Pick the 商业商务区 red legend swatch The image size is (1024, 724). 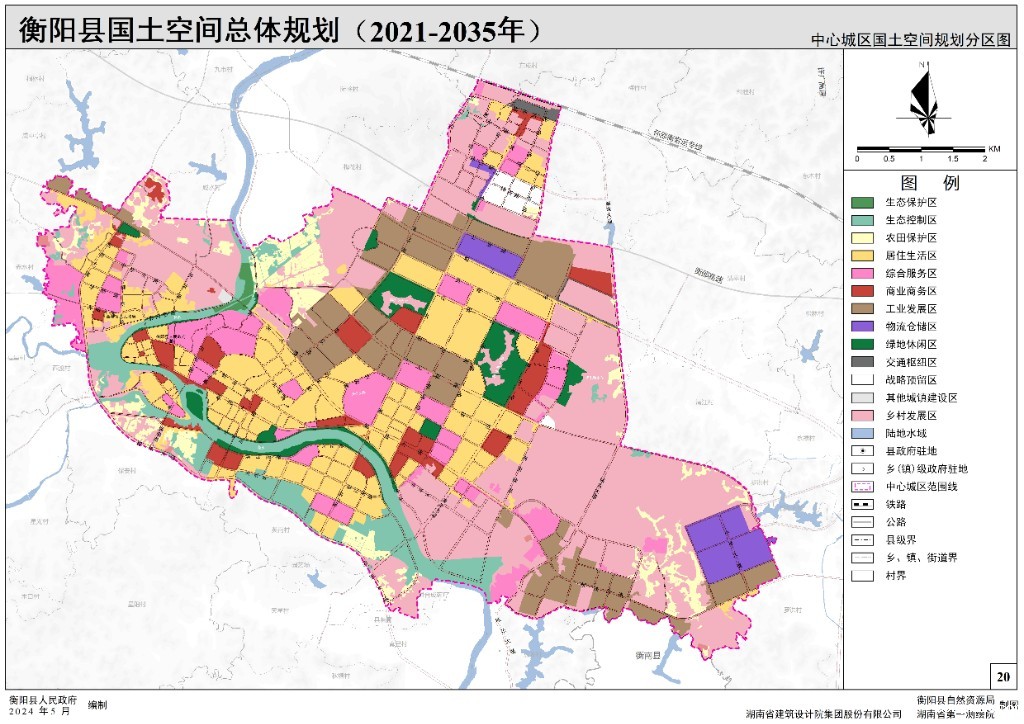point(862,291)
